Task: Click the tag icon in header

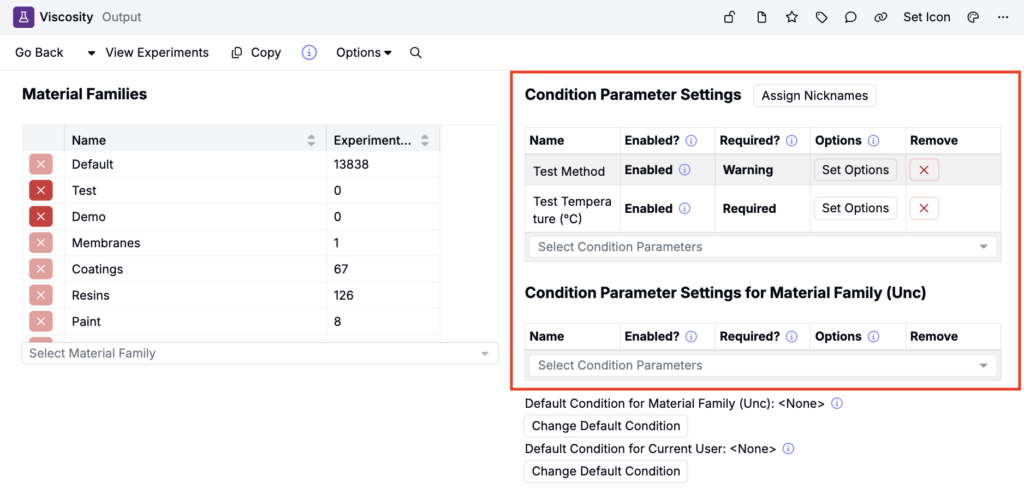Action: (x=822, y=18)
